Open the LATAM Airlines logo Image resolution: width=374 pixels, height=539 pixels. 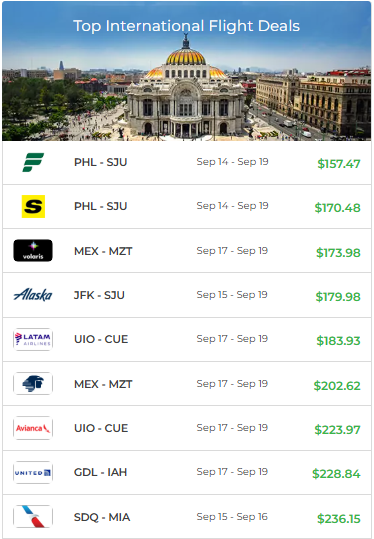coord(33,339)
